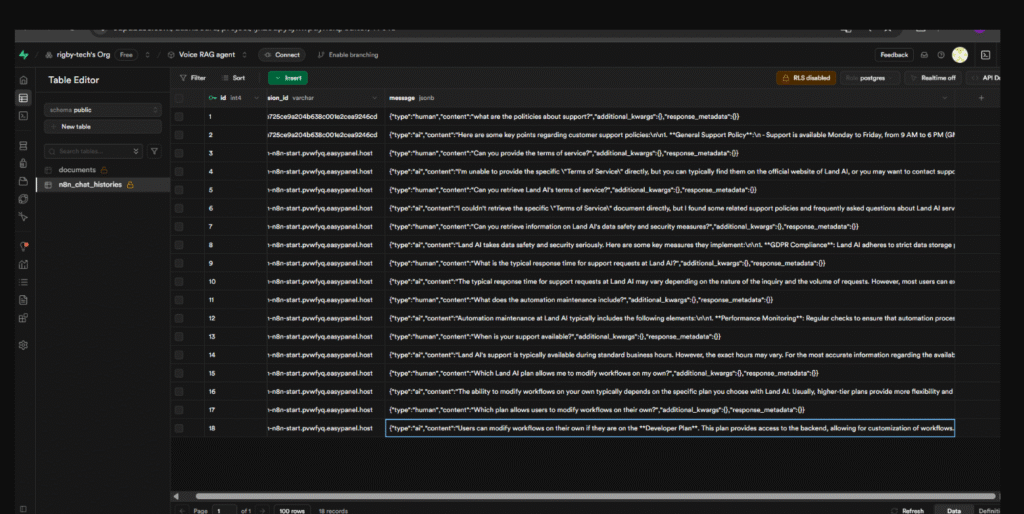Click the Project Settings gear icon
Screen dimensions: 1024x514
coord(22,345)
